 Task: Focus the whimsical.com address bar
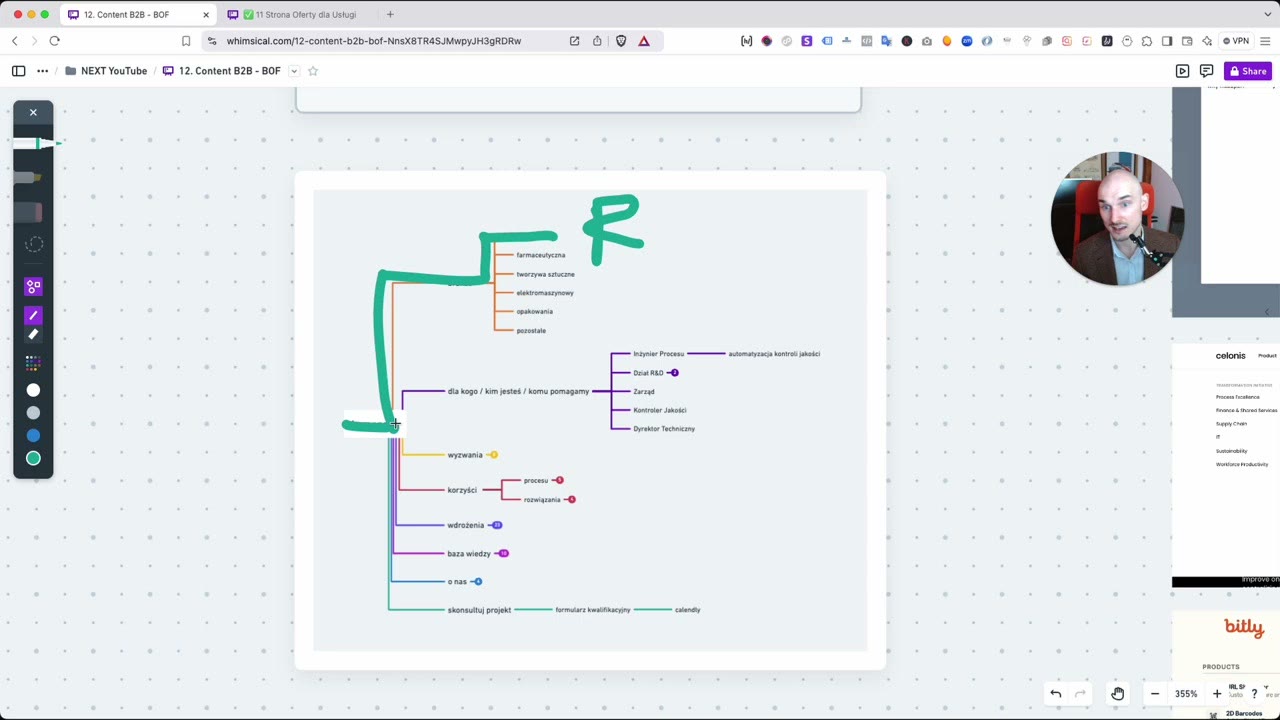374,41
